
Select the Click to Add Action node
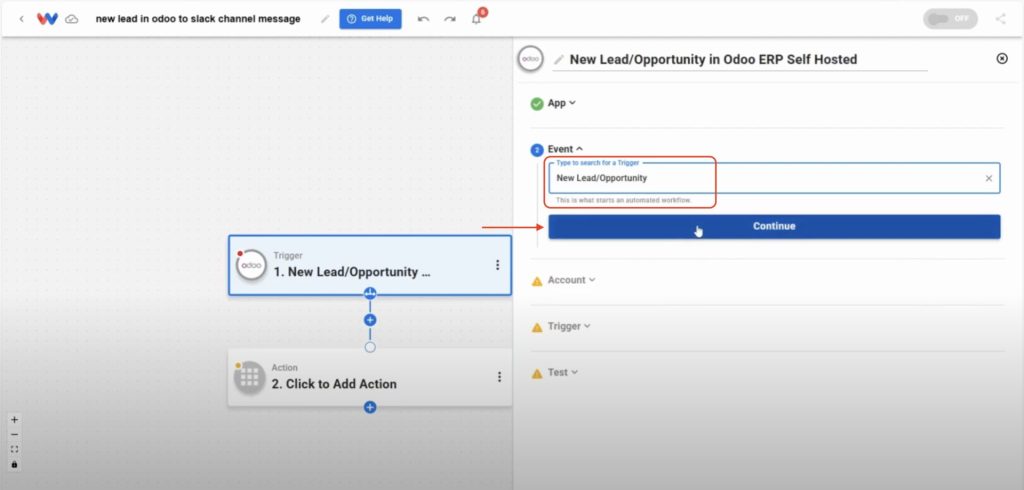370,377
